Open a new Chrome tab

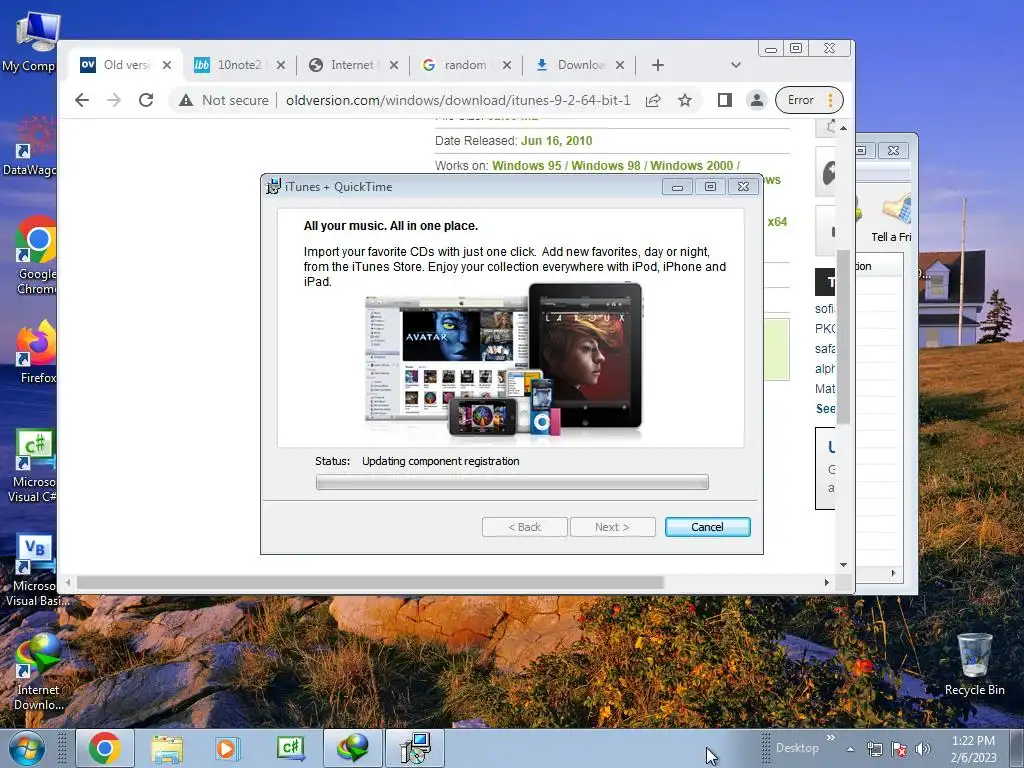(x=658, y=65)
